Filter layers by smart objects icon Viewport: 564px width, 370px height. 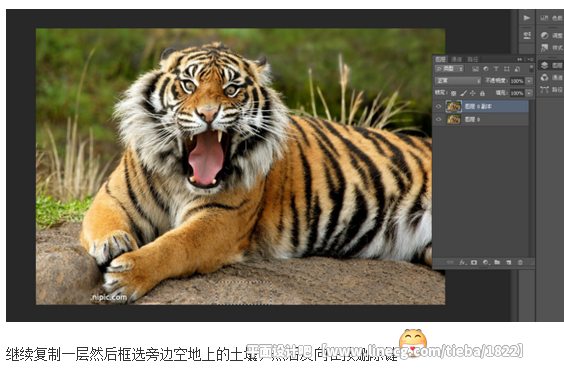tap(517, 69)
